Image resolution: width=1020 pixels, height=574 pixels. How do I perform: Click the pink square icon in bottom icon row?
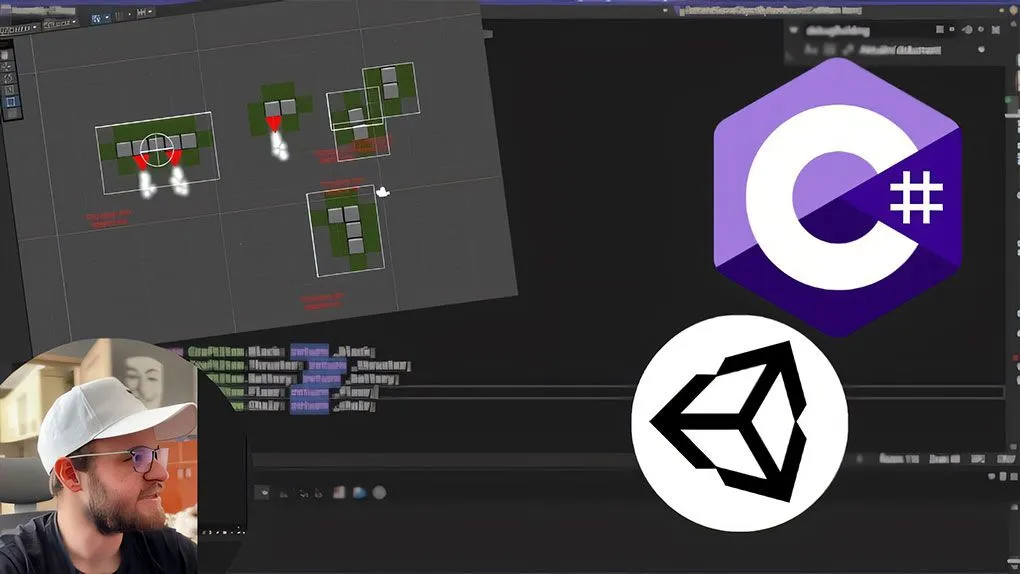point(339,492)
